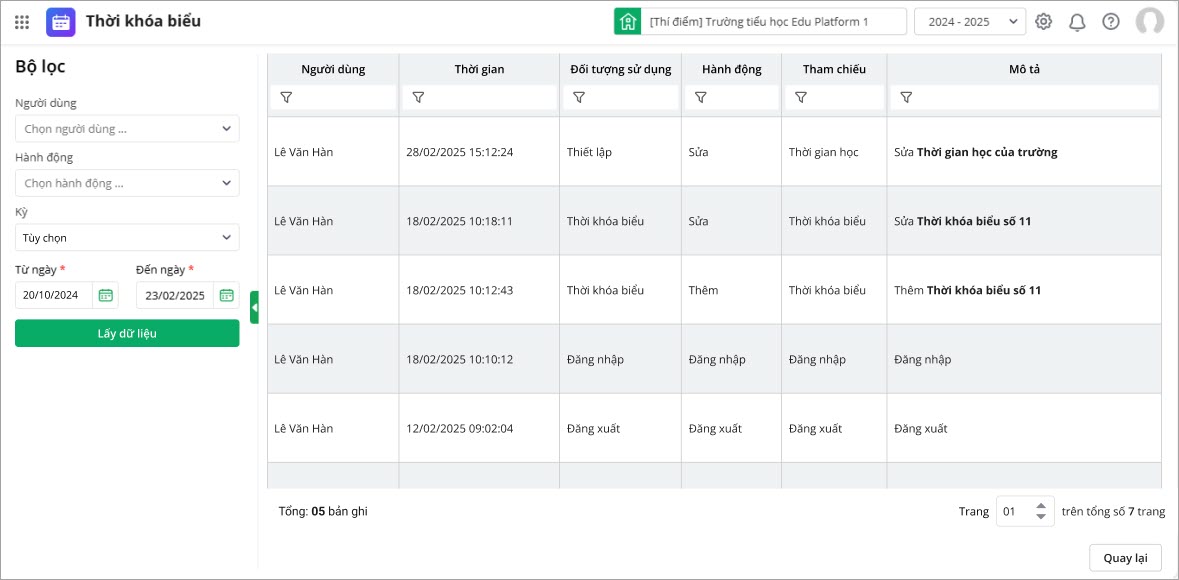Click the green school home icon
This screenshot has width=1179, height=580.
[x=627, y=21]
